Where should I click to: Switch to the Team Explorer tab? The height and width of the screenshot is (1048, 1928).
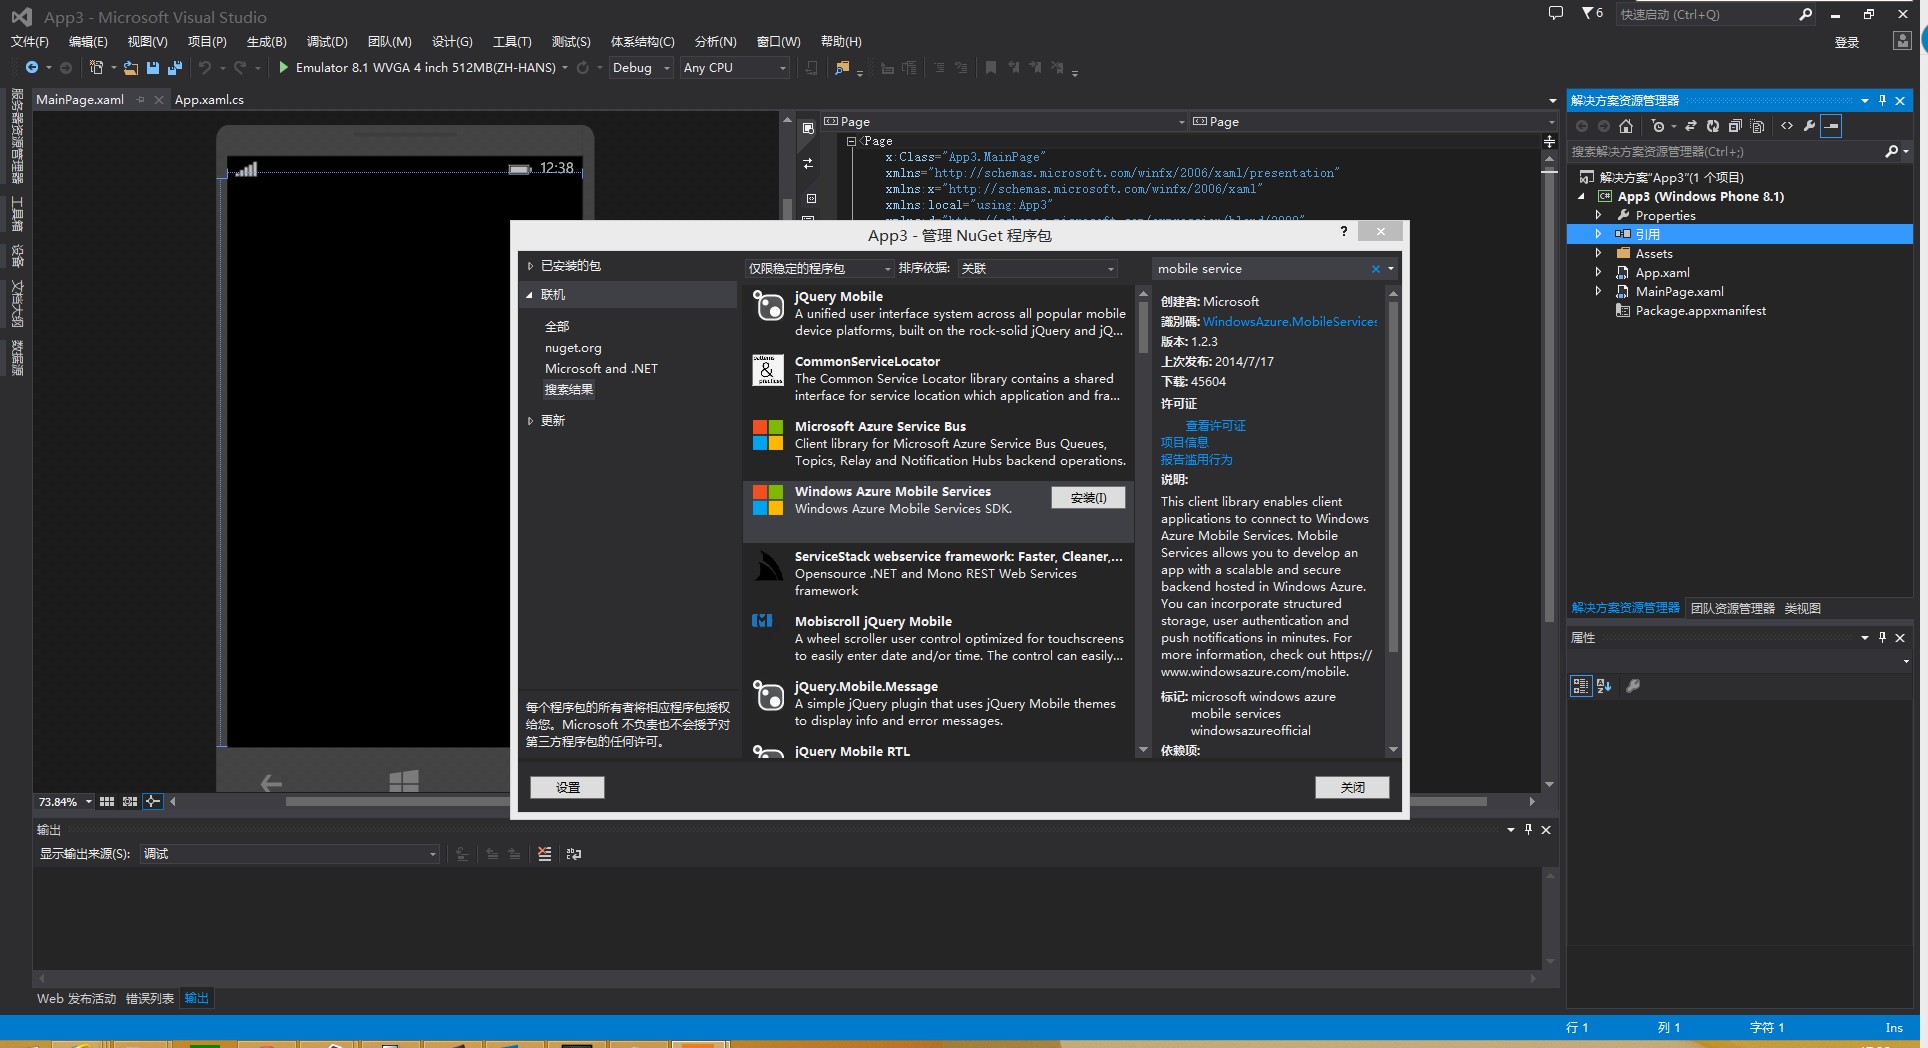pos(1732,608)
